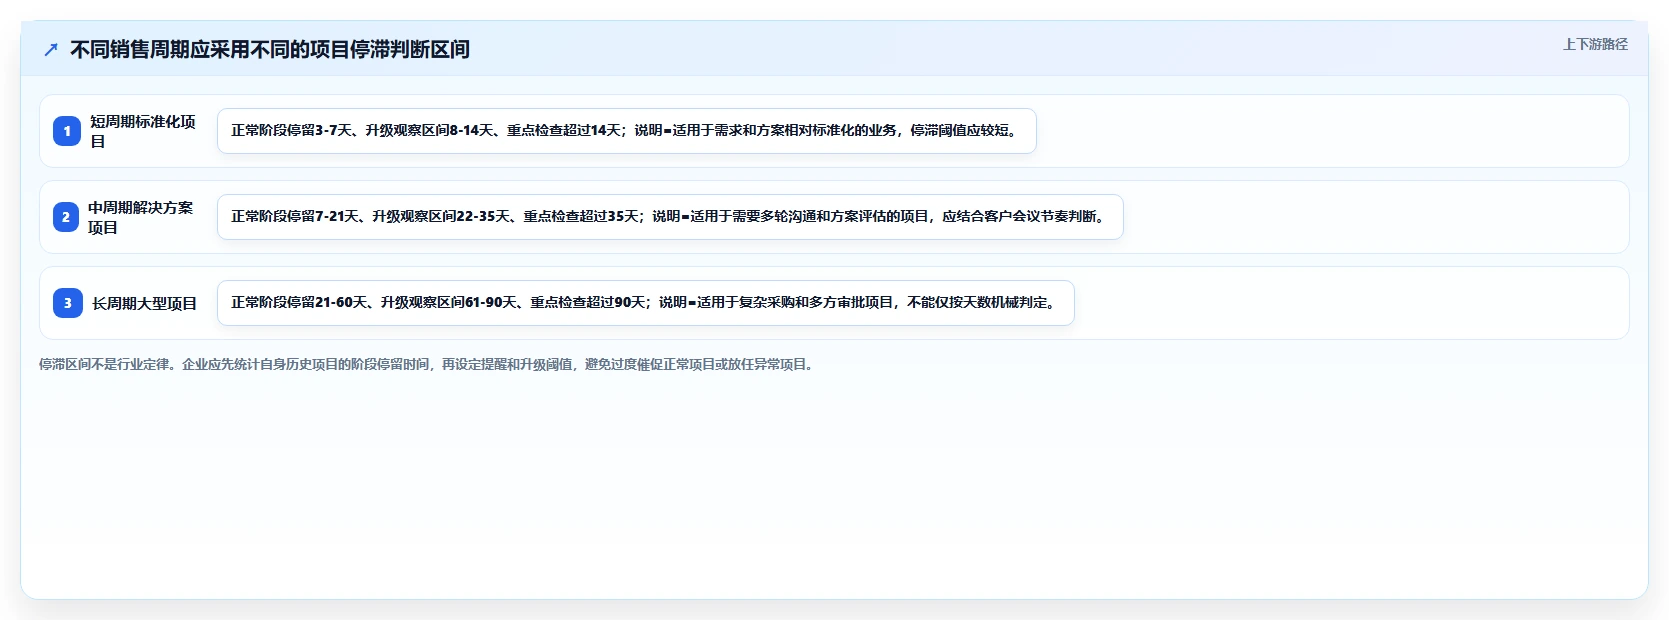
Task: Click the number 3 badge
Action: (68, 303)
